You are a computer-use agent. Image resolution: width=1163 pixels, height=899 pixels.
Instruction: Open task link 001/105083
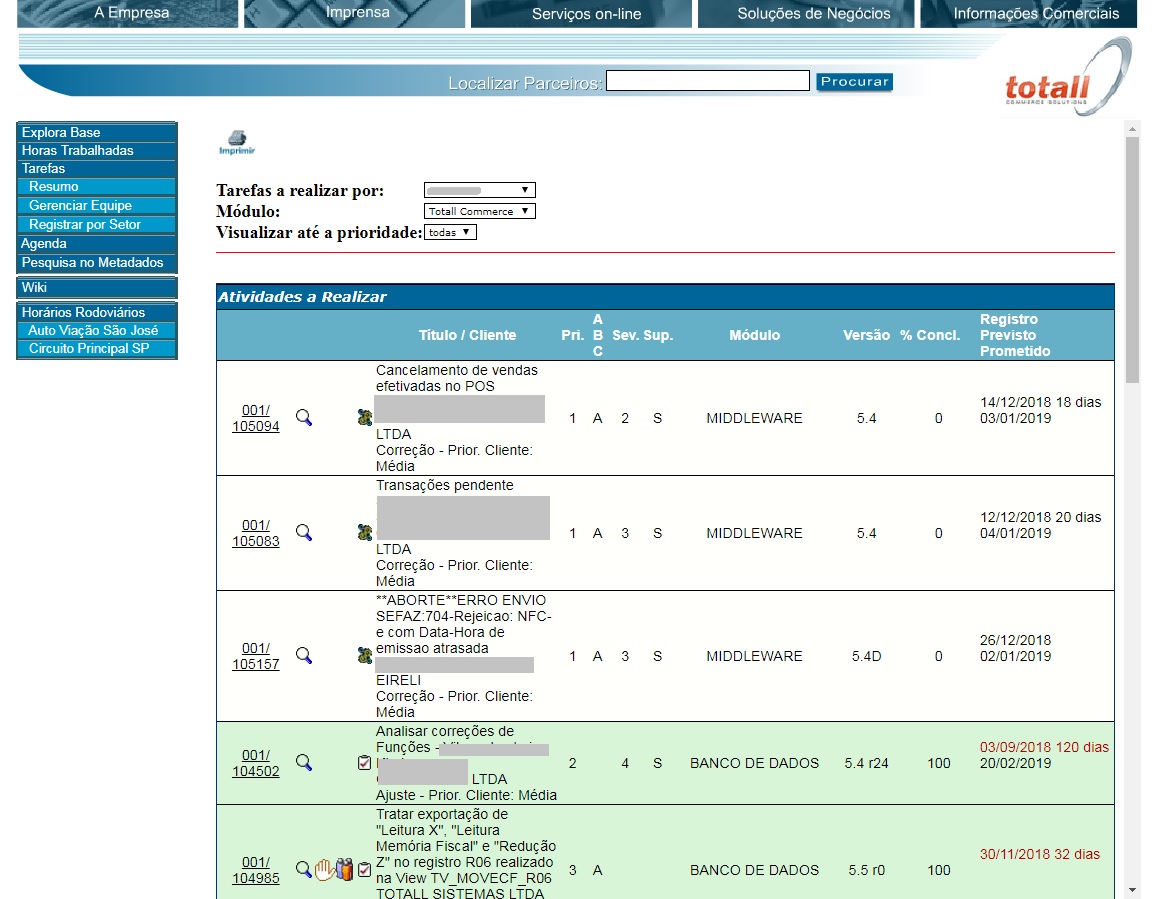pos(256,533)
